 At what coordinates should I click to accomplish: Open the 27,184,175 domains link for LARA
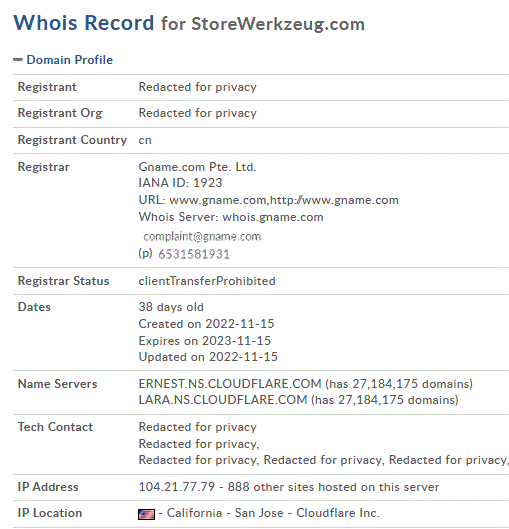point(398,400)
